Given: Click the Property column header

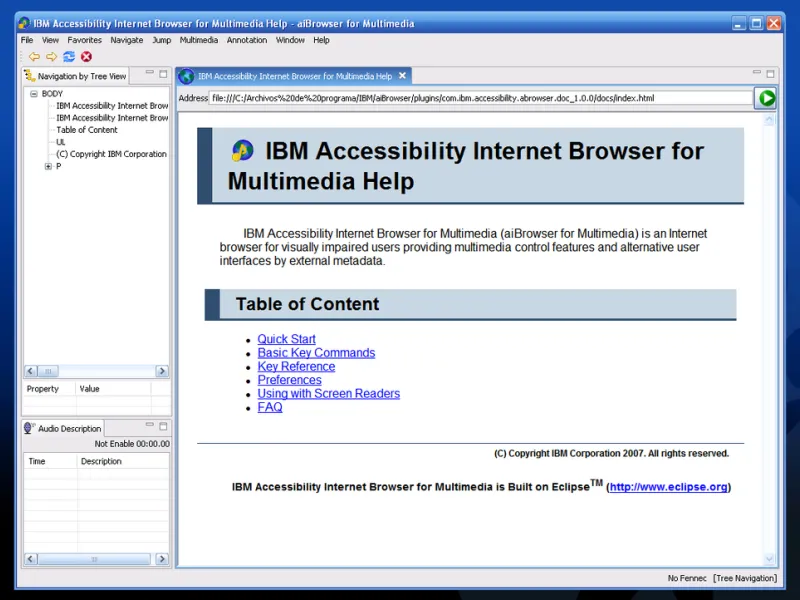Looking at the screenshot, I should point(49,389).
